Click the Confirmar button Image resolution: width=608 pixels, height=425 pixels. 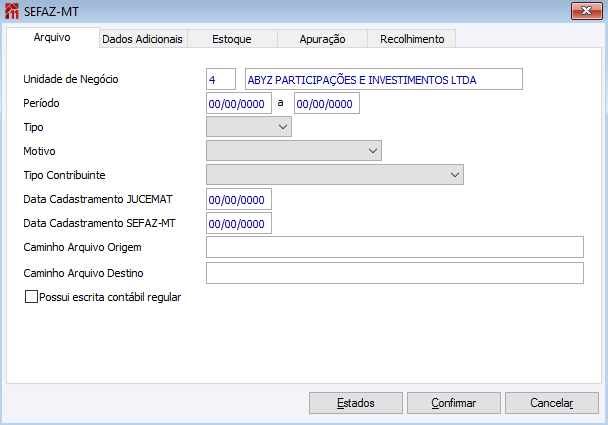point(454,403)
